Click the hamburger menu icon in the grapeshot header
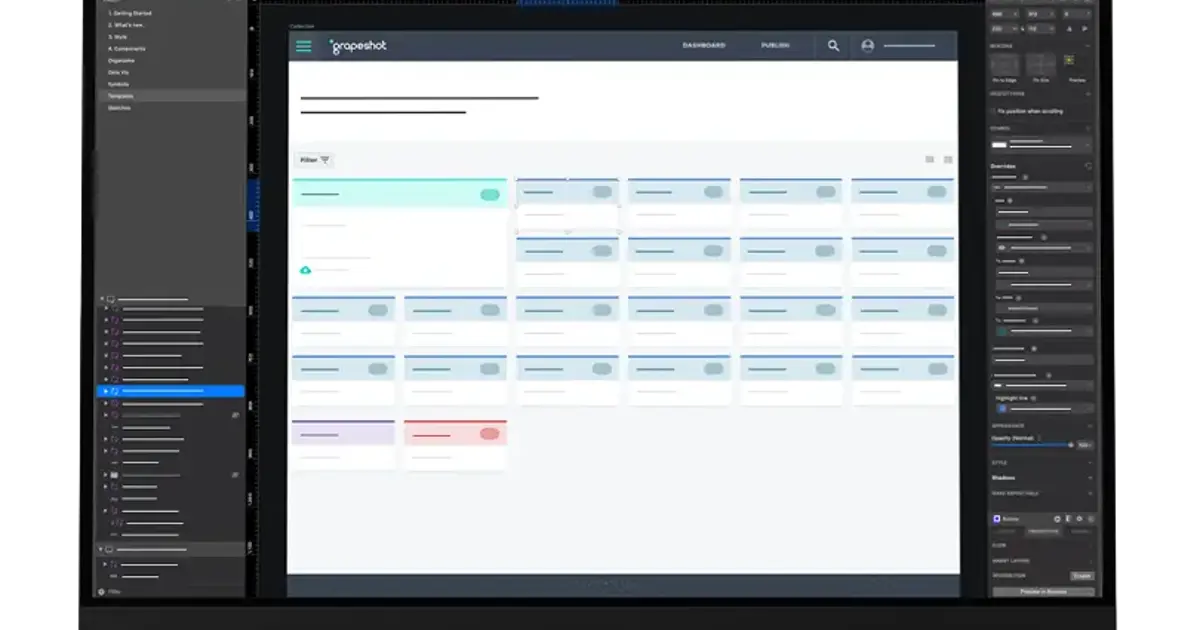The width and height of the screenshot is (1200, 630). [304, 46]
